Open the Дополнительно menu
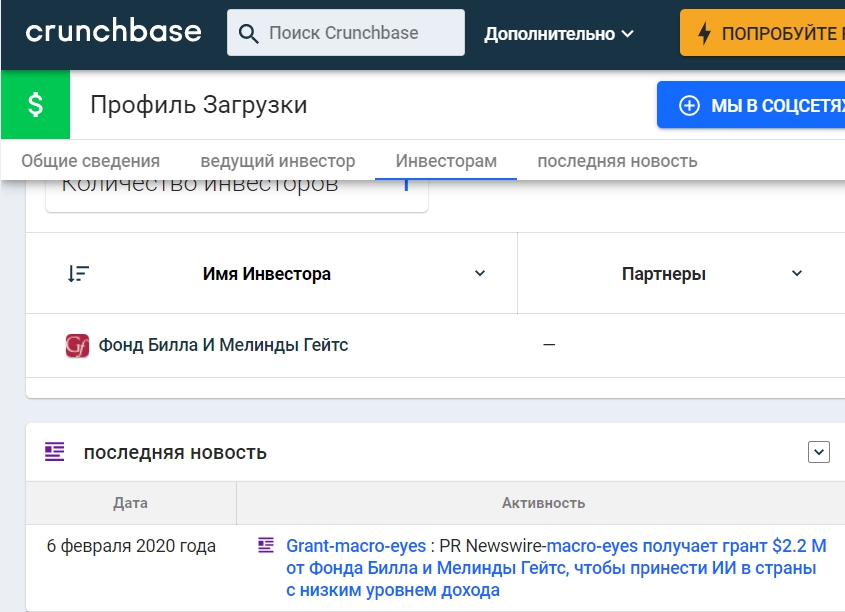Viewport: 845px width, 612px height. pyautogui.click(x=558, y=34)
